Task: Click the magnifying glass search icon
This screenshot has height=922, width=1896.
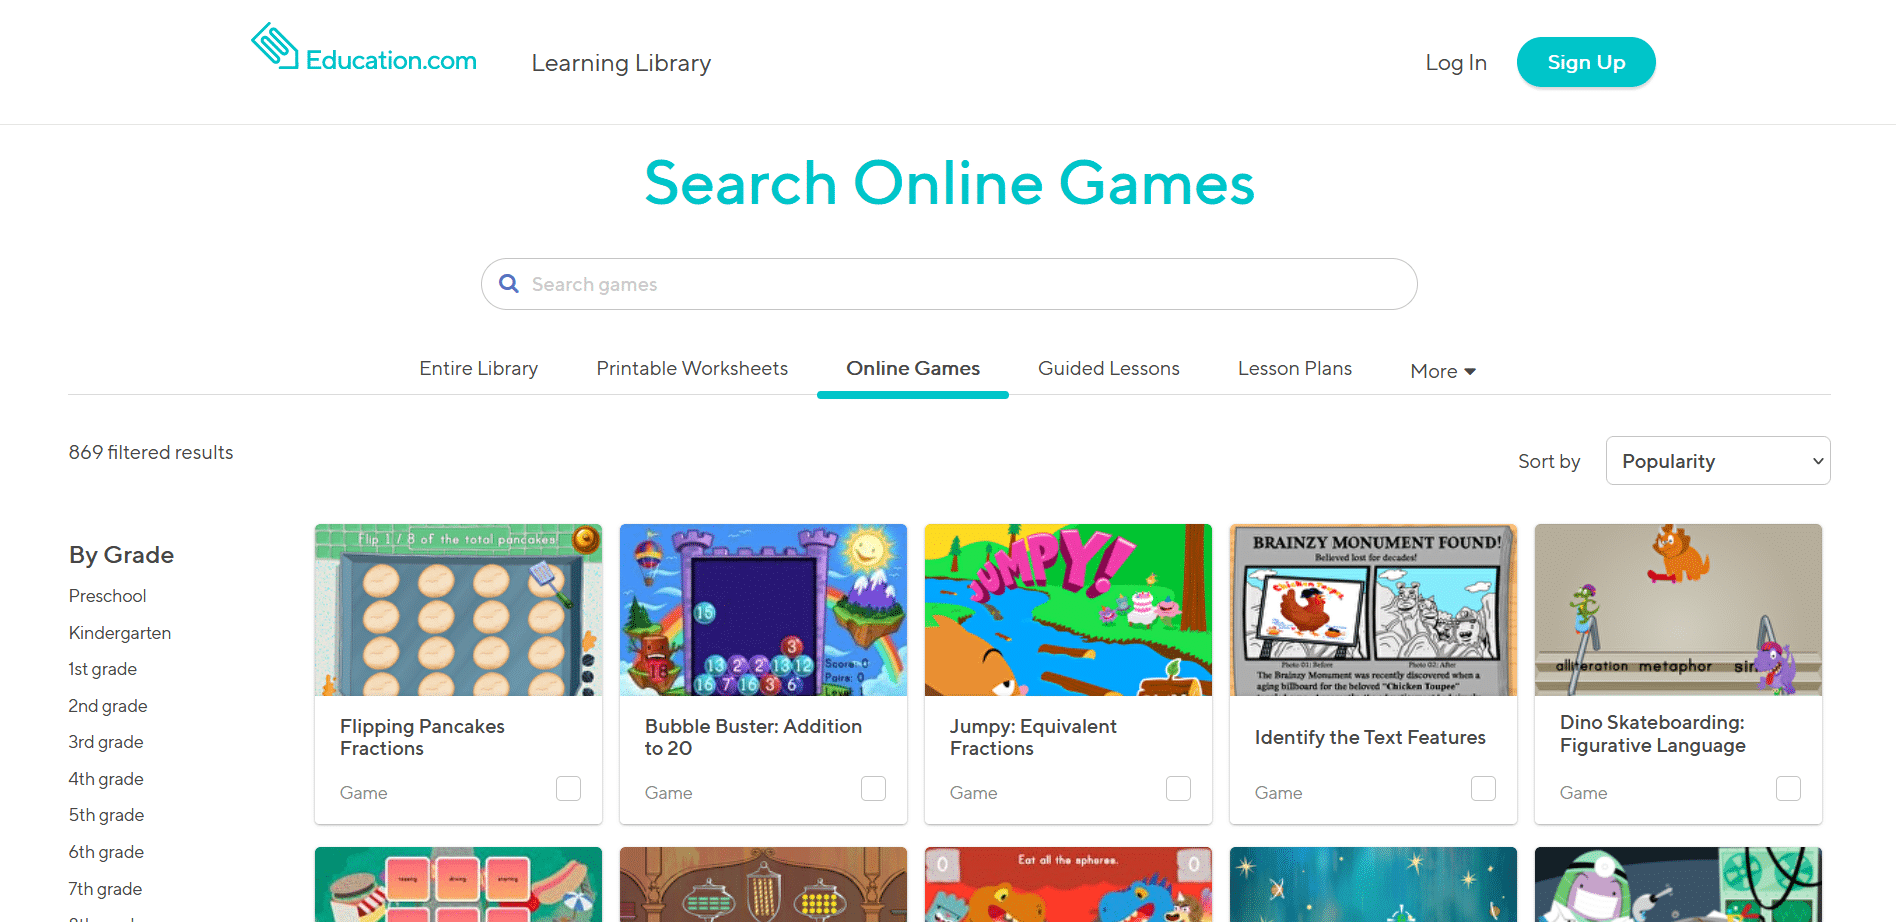Action: click(509, 284)
